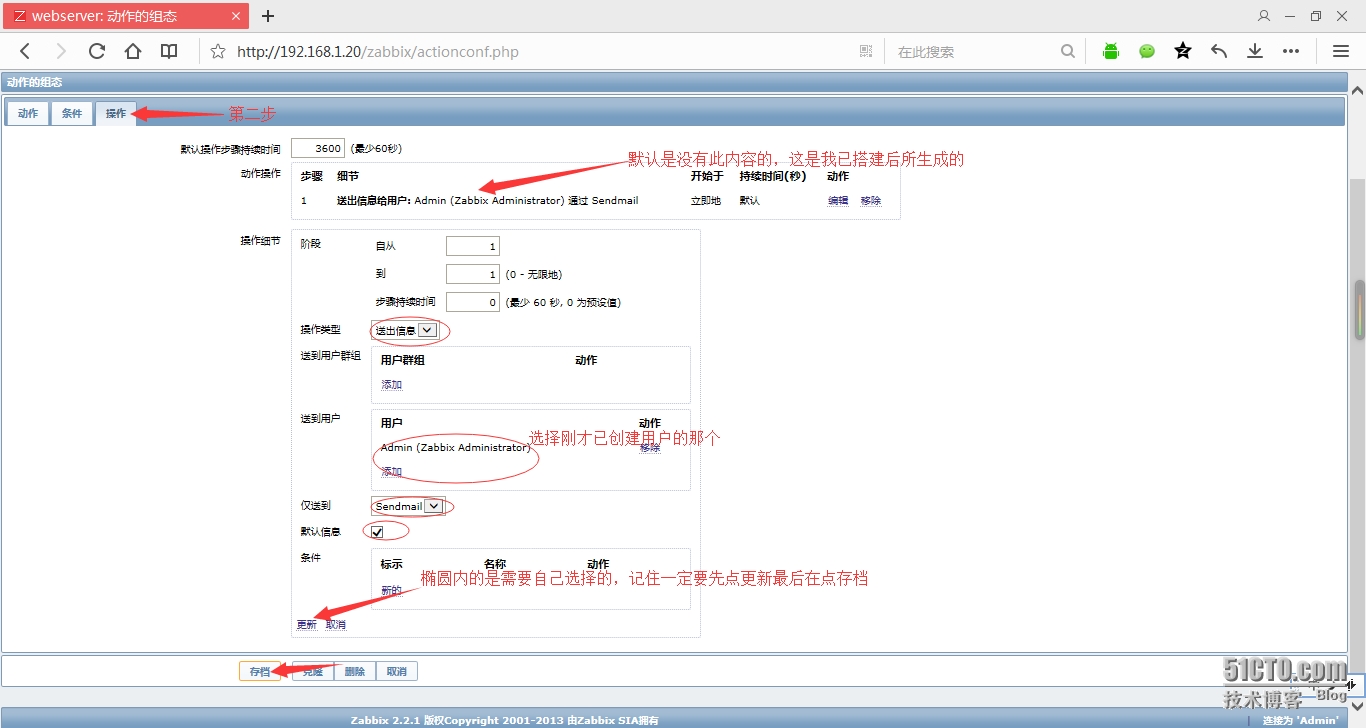Toggle the 默认信息 checkbox
The width and height of the screenshot is (1366, 728).
click(377, 532)
